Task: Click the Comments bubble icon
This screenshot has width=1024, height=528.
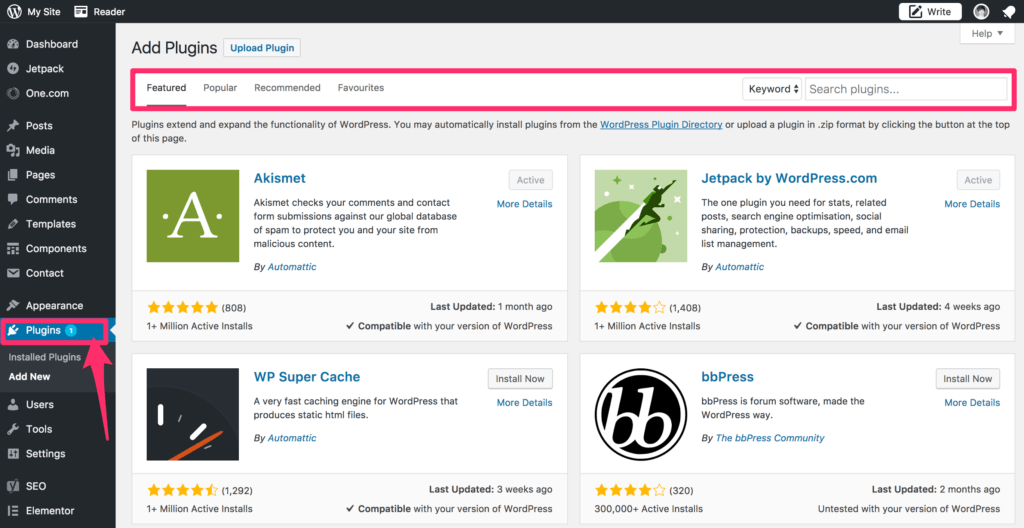Action: pos(12,199)
